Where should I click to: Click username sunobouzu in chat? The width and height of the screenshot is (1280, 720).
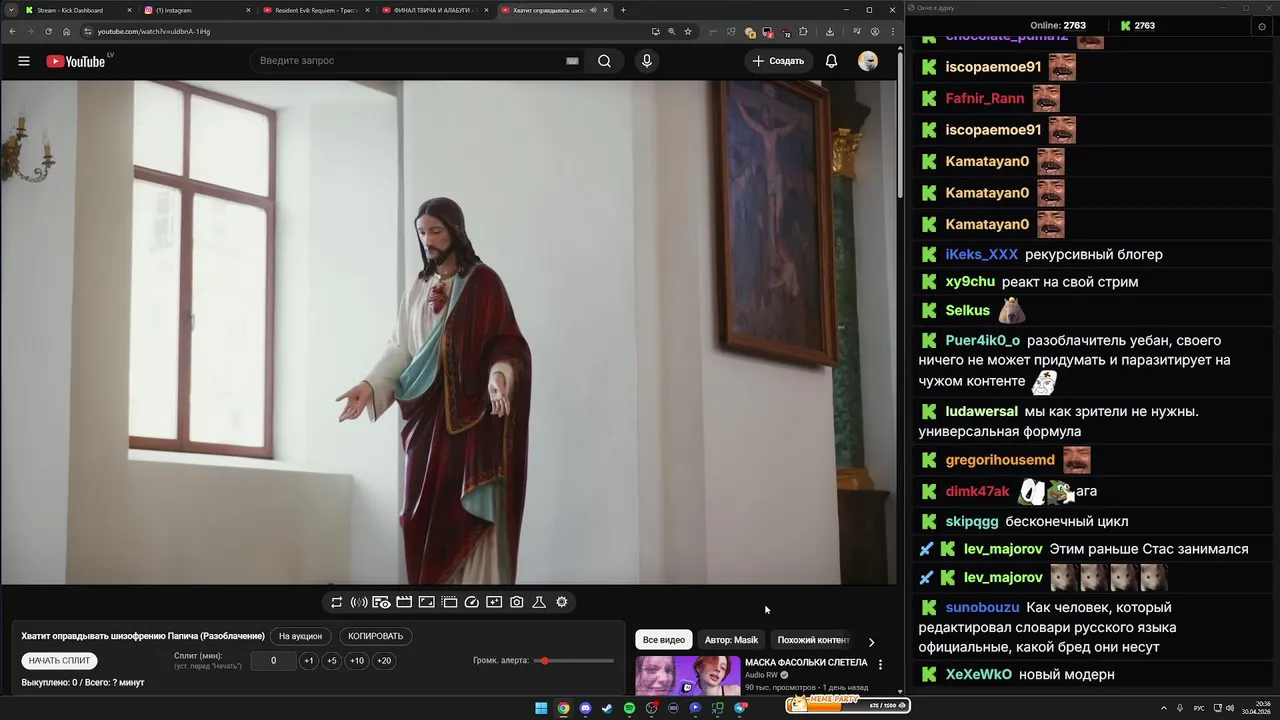pyautogui.click(x=982, y=607)
